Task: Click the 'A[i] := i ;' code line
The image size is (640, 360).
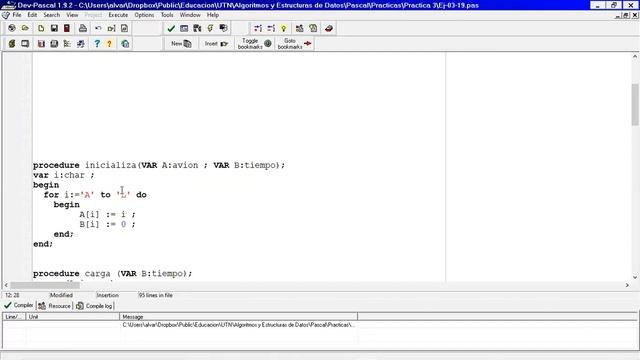Action: (107, 214)
